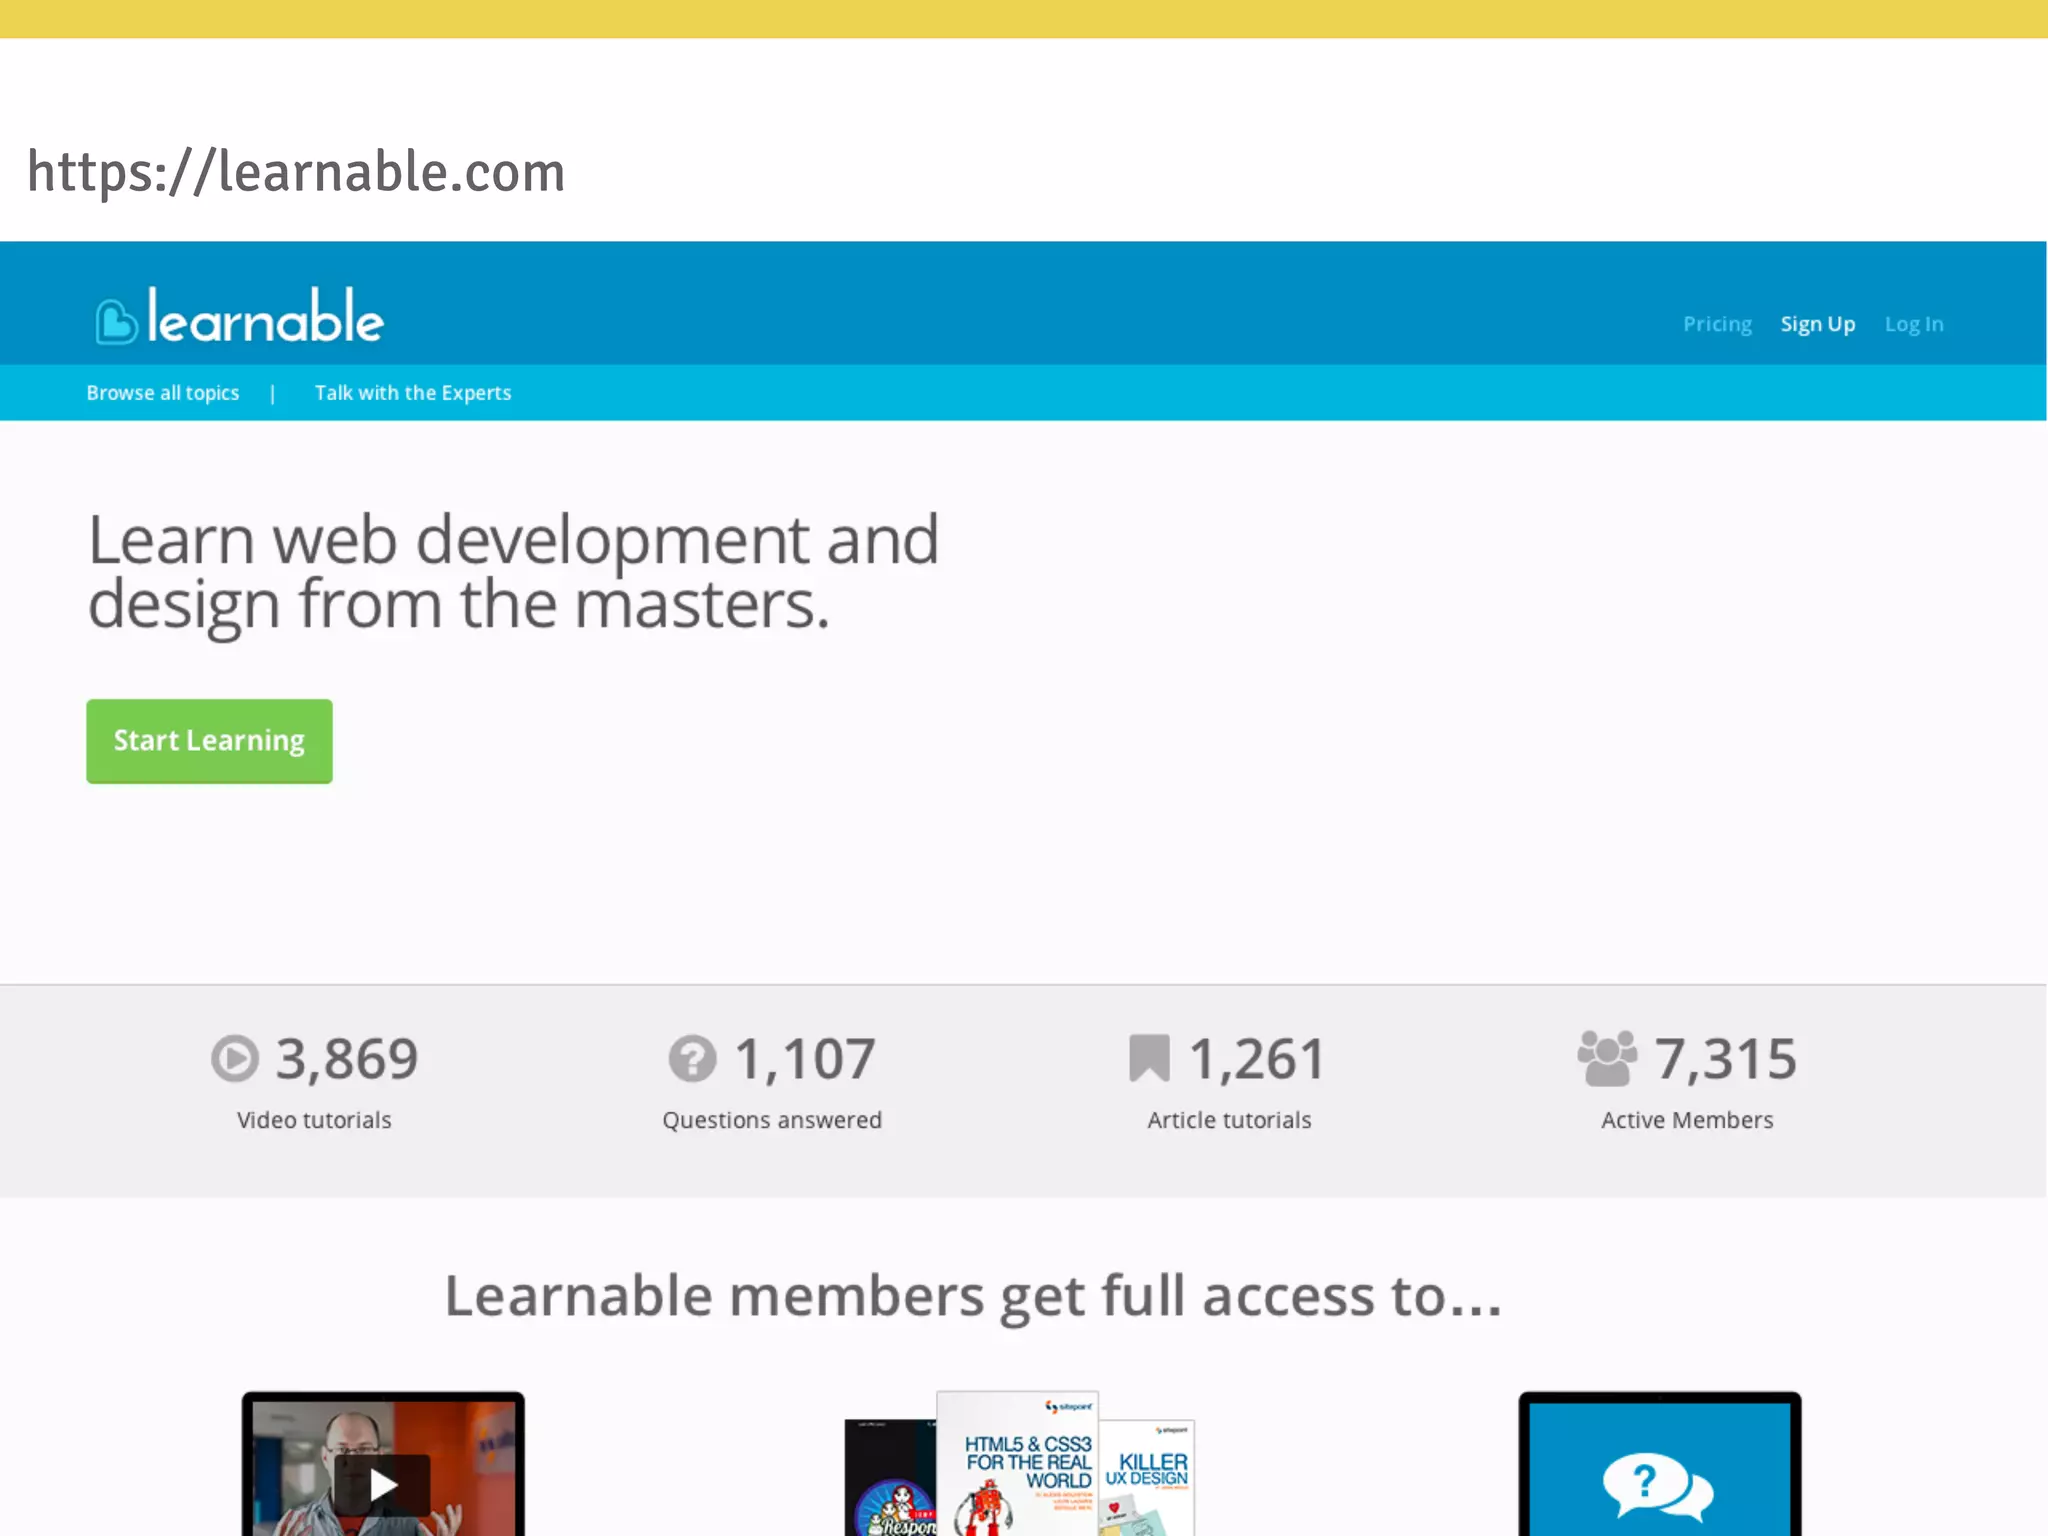The height and width of the screenshot is (1536, 2048).
Task: Click the Questions answered label
Action: tap(772, 1120)
